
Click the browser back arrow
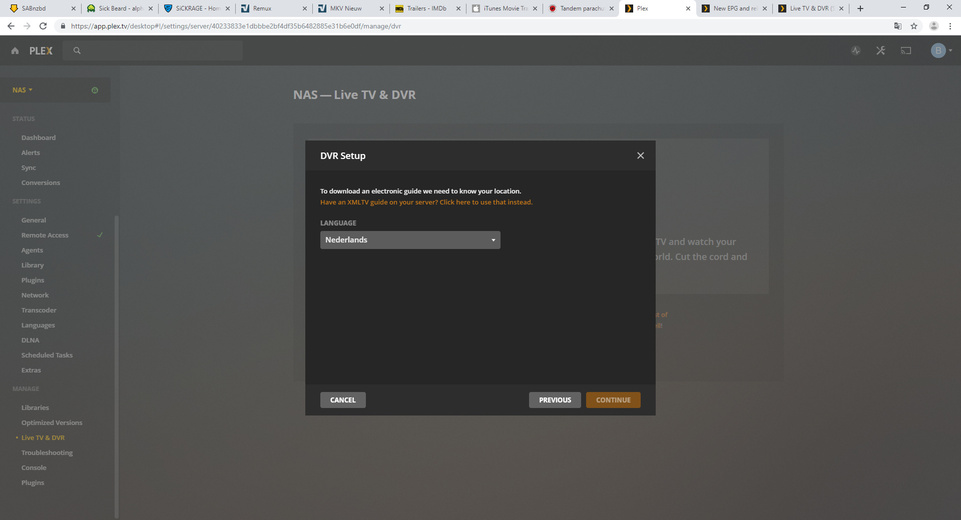10,26
